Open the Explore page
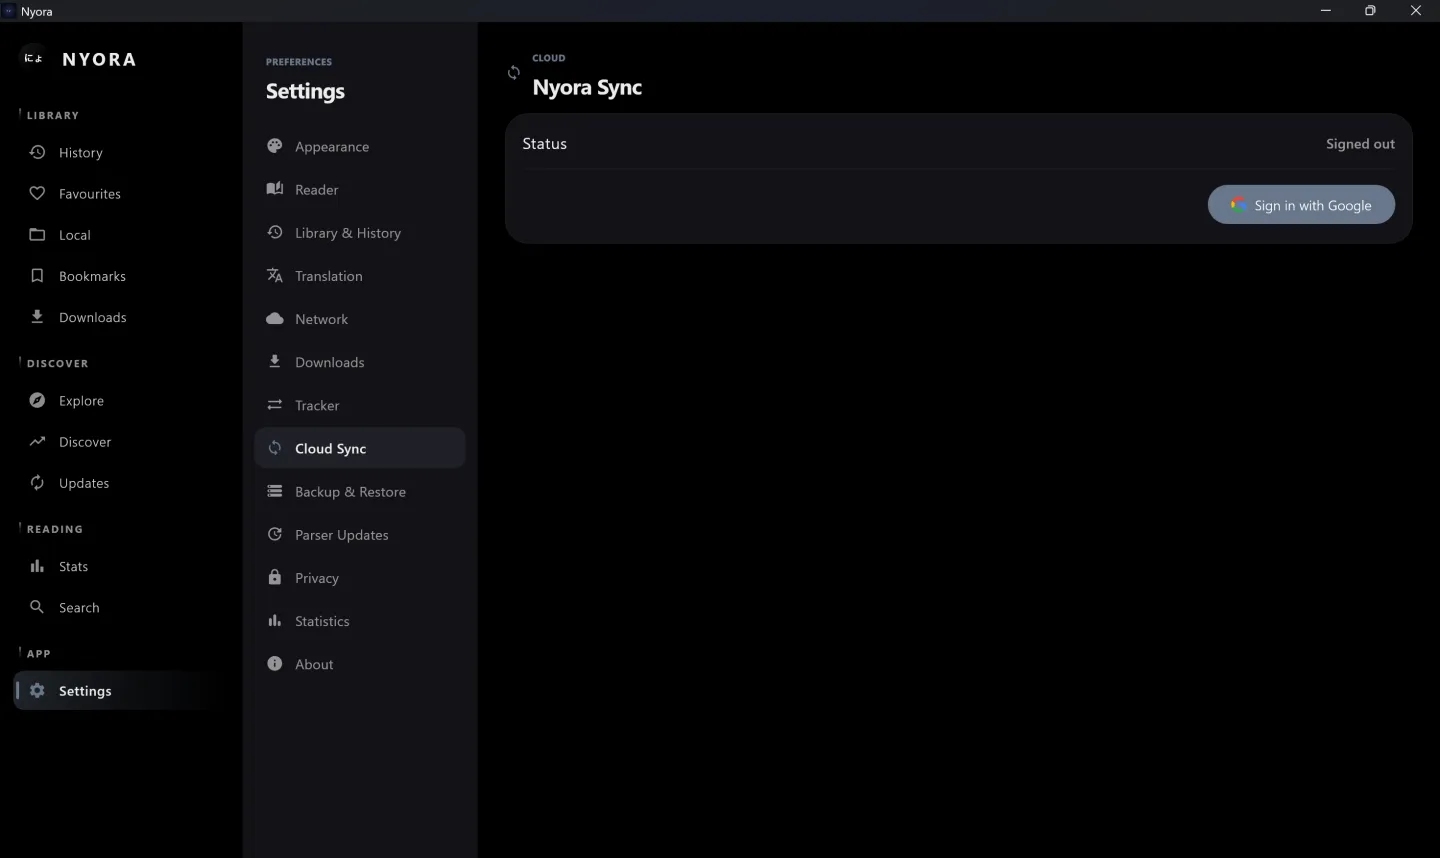Image resolution: width=1440 pixels, height=858 pixels. pos(120,400)
